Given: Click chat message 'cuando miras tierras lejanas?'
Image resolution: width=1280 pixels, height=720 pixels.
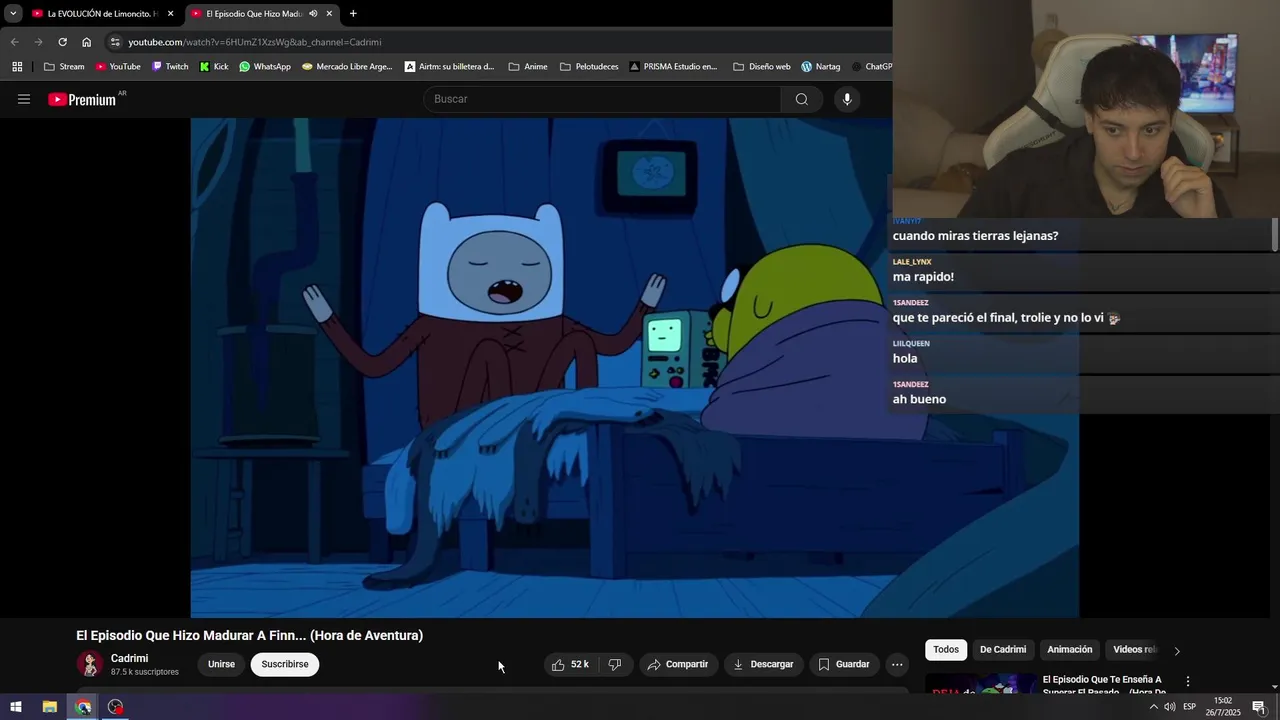Looking at the screenshot, I should click(975, 236).
